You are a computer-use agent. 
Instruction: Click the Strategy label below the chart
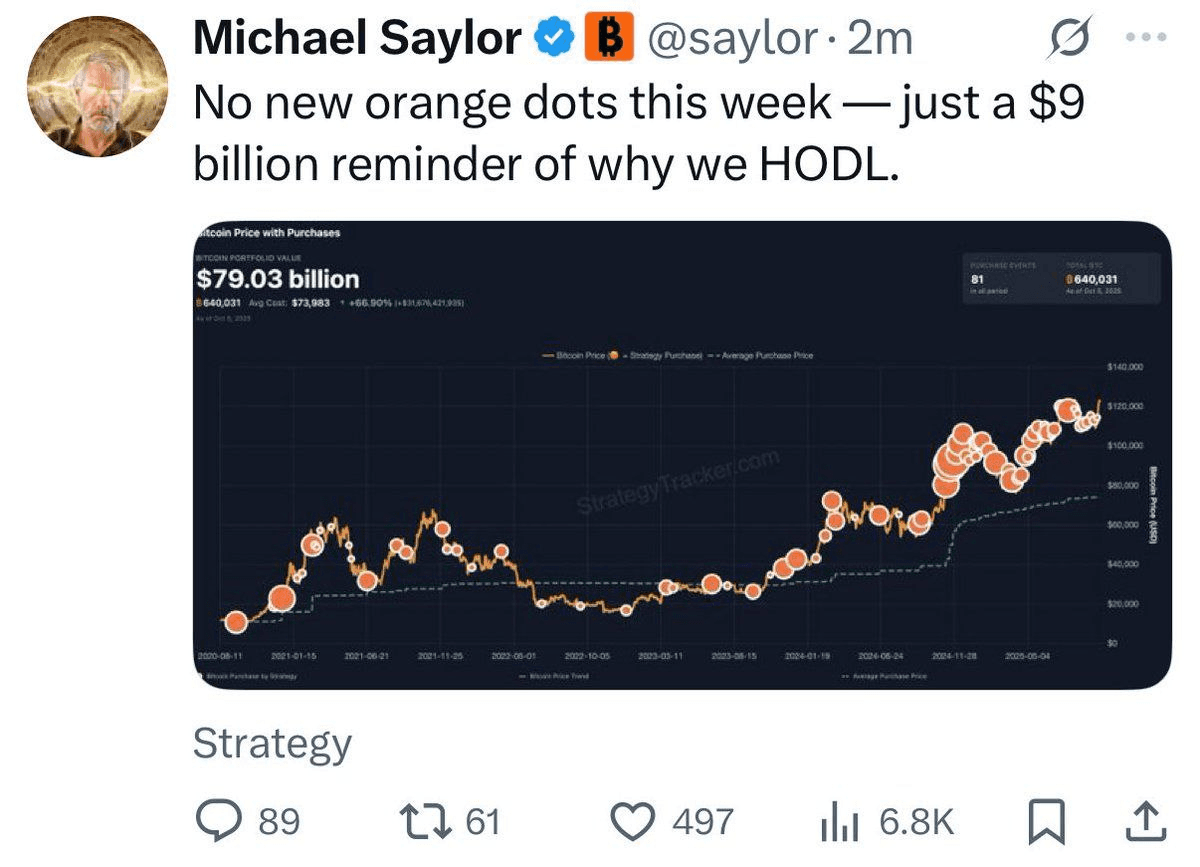click(272, 744)
